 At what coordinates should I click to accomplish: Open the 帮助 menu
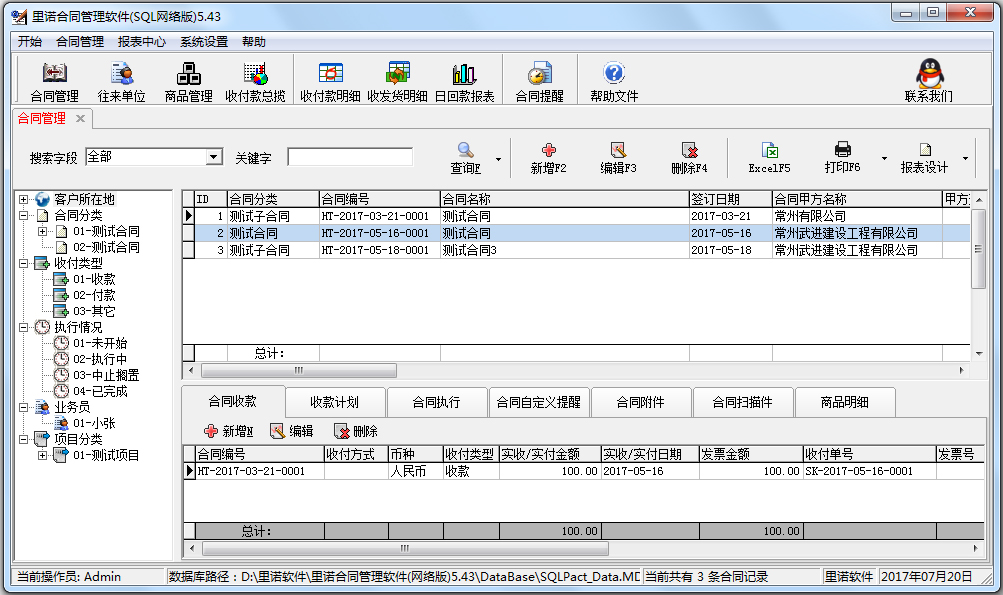(x=254, y=42)
